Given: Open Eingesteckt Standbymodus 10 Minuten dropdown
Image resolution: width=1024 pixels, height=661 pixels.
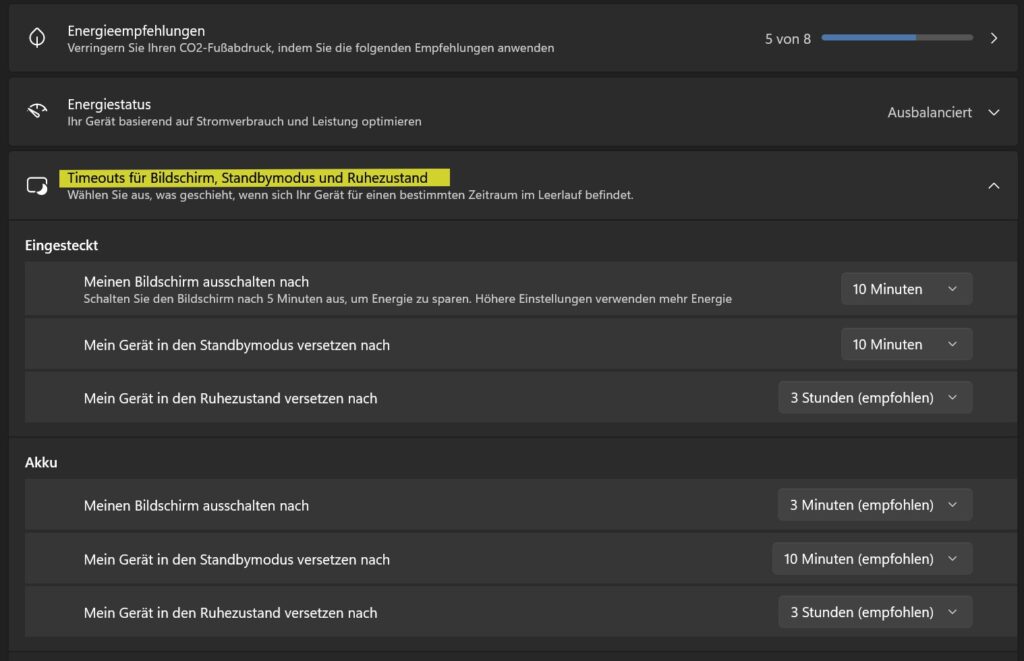Looking at the screenshot, I should click(x=906, y=344).
